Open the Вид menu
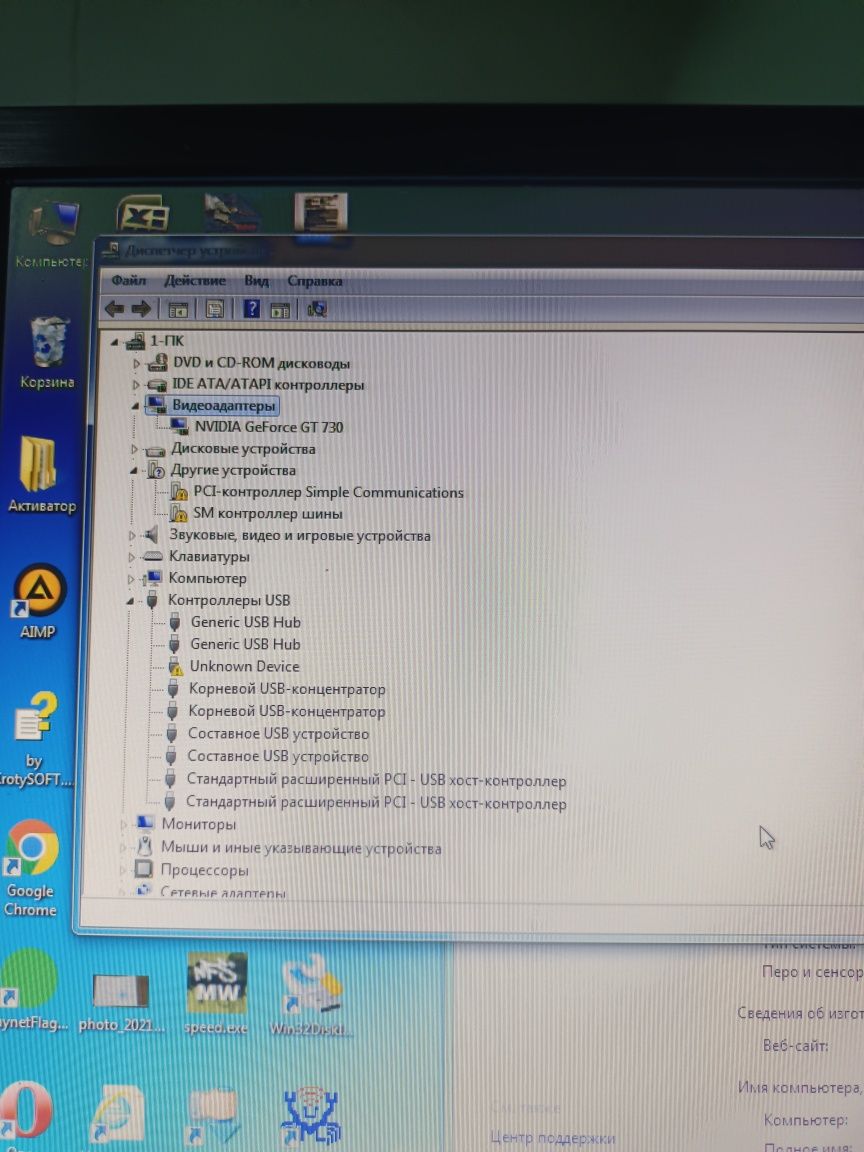Image resolution: width=864 pixels, height=1152 pixels. (x=256, y=280)
